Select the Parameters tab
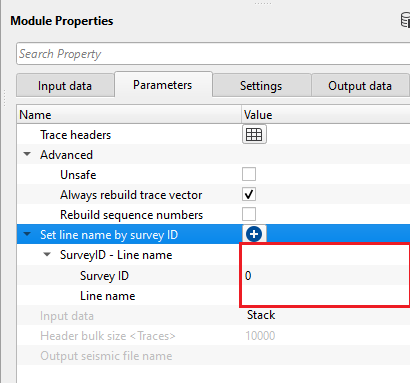This screenshot has height=383, width=410. [x=163, y=85]
